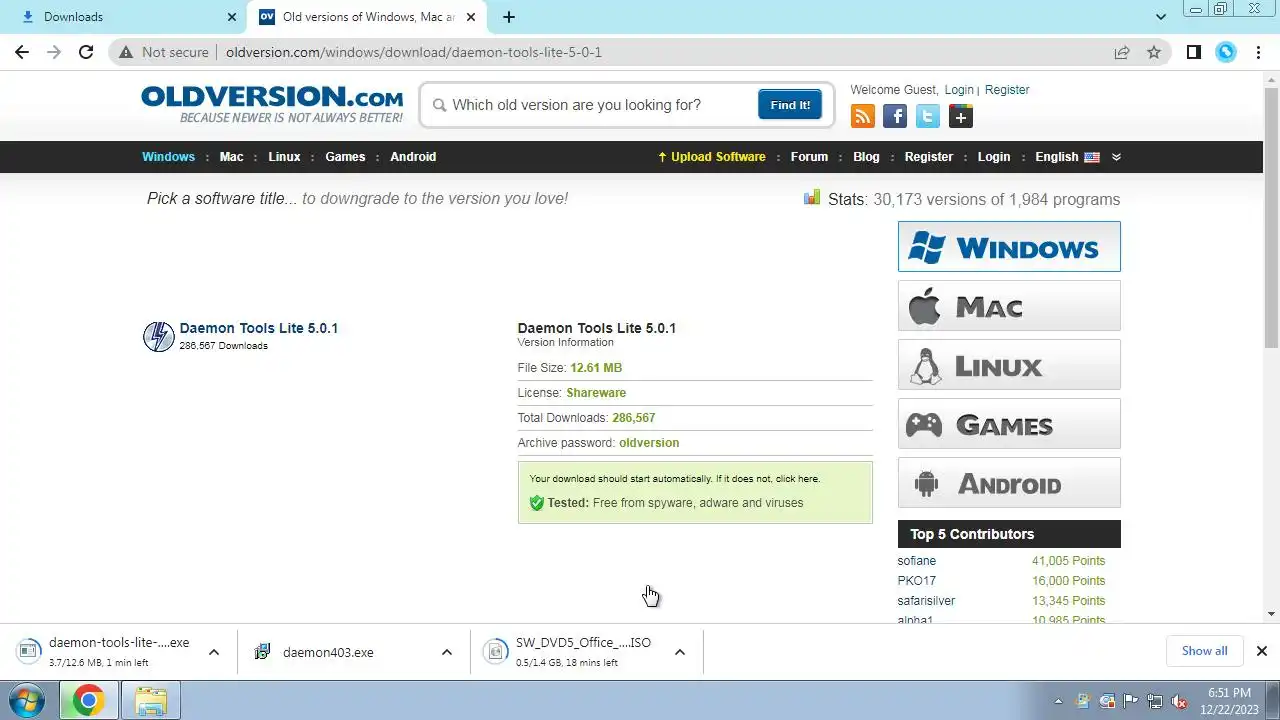Expand options for SW_DVD5_Office ISO download
The width and height of the screenshot is (1280, 720).
click(x=680, y=652)
